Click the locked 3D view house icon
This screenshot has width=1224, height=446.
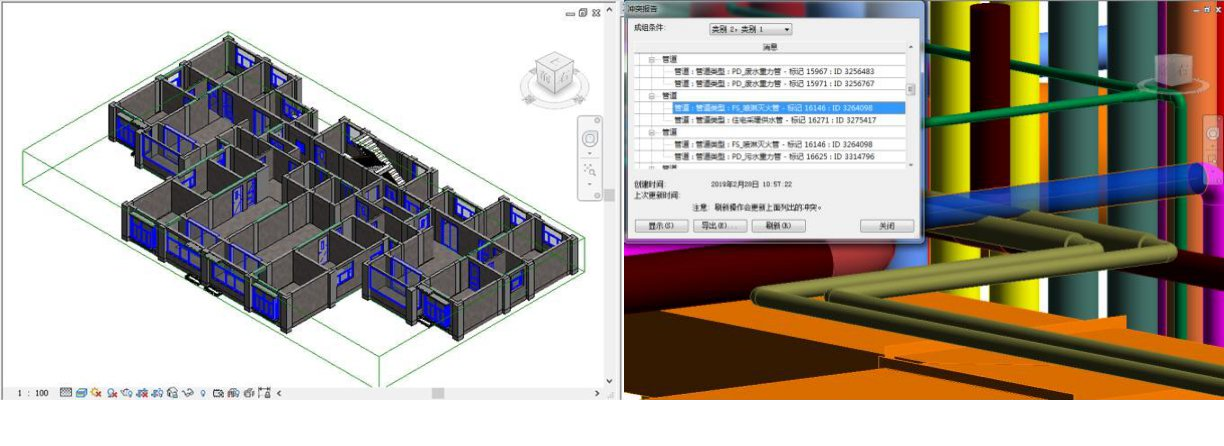(x=172, y=393)
